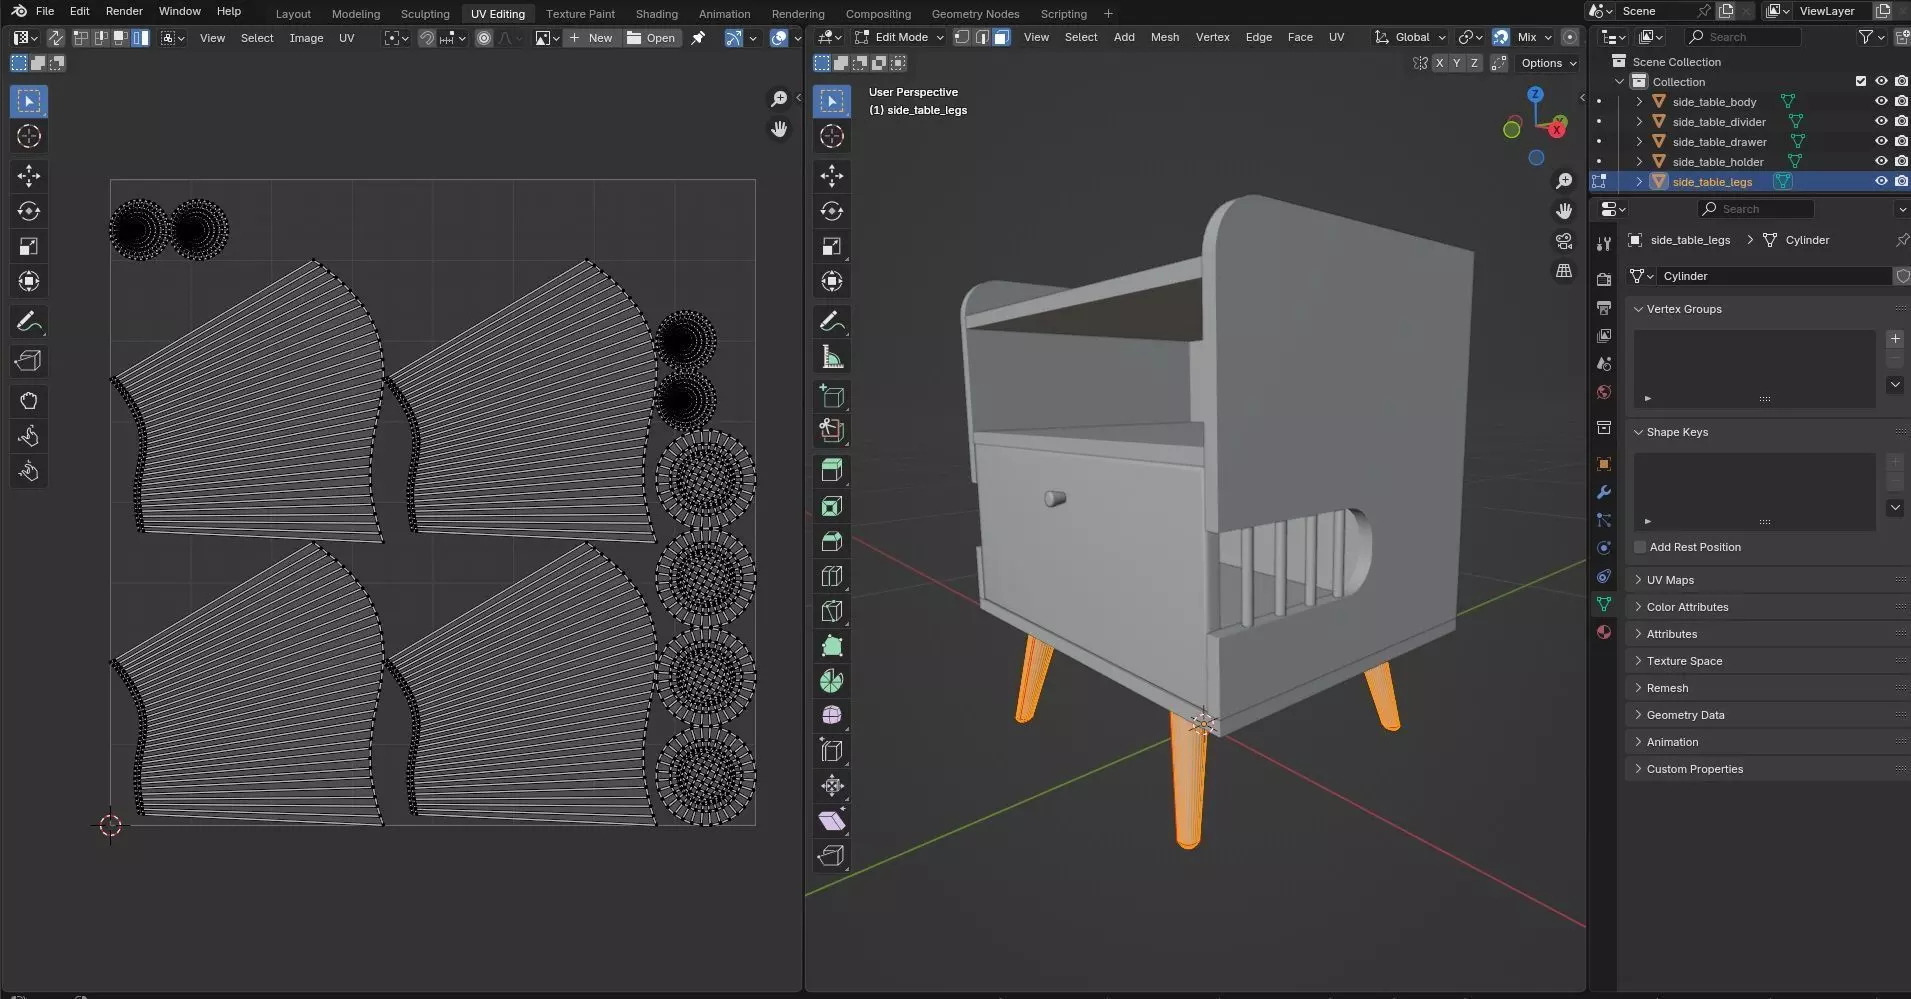Select the Rip Region tool in 3D viewport
Screen dimensions: 1911x999
coord(832,856)
